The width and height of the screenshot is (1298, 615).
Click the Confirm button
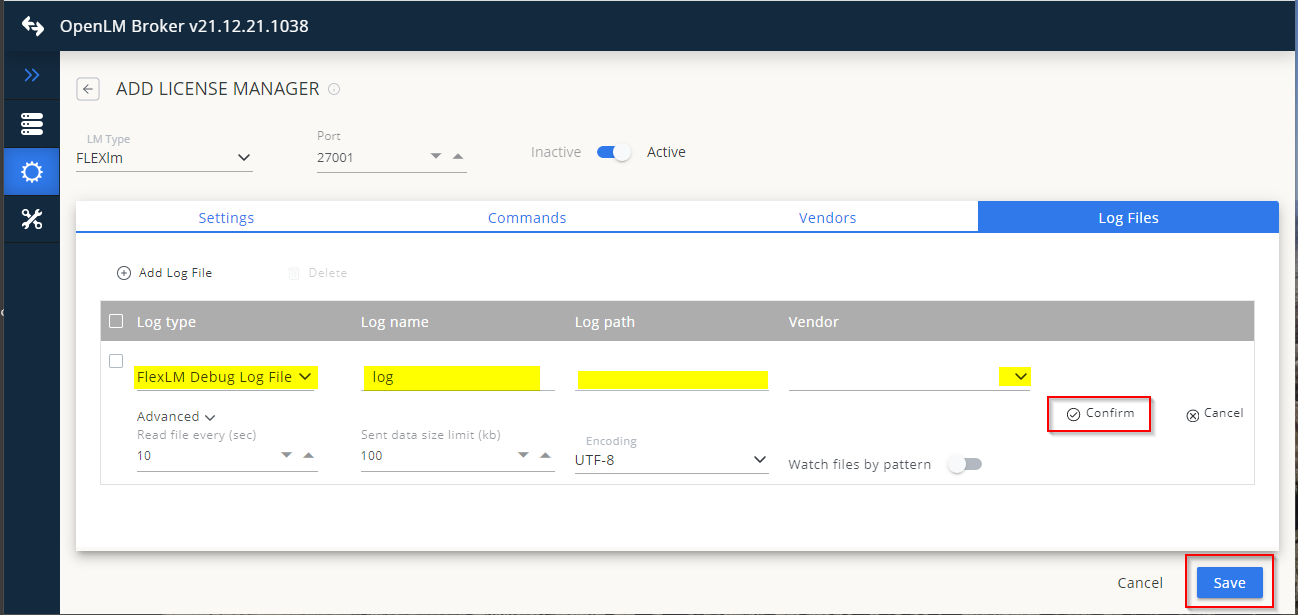coord(1100,413)
